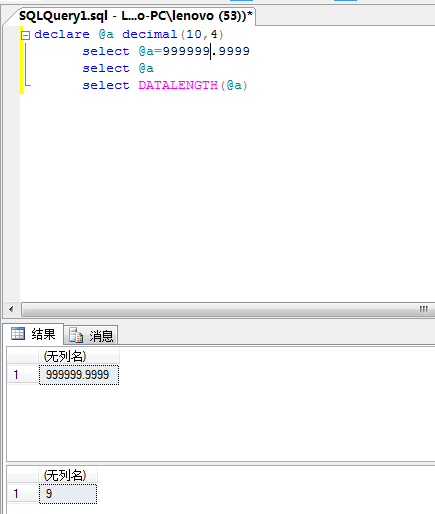This screenshot has width=435, height=514.
Task: Collapse the declare code block outline
Action: point(25,35)
